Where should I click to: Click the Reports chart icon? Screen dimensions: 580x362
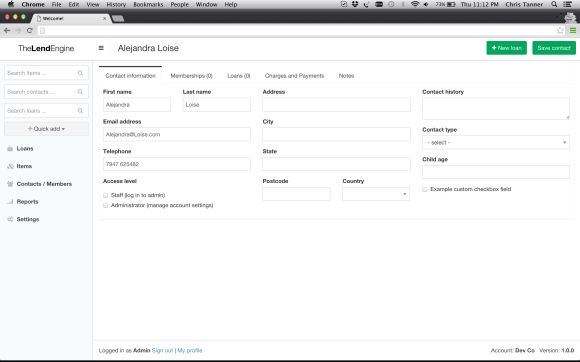(x=10, y=202)
